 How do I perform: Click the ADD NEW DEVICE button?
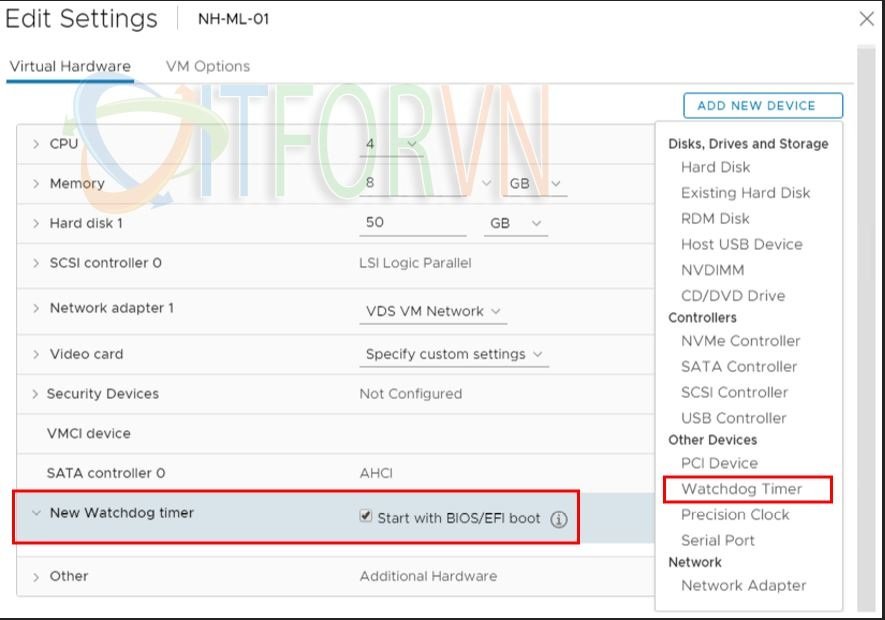pyautogui.click(x=762, y=105)
